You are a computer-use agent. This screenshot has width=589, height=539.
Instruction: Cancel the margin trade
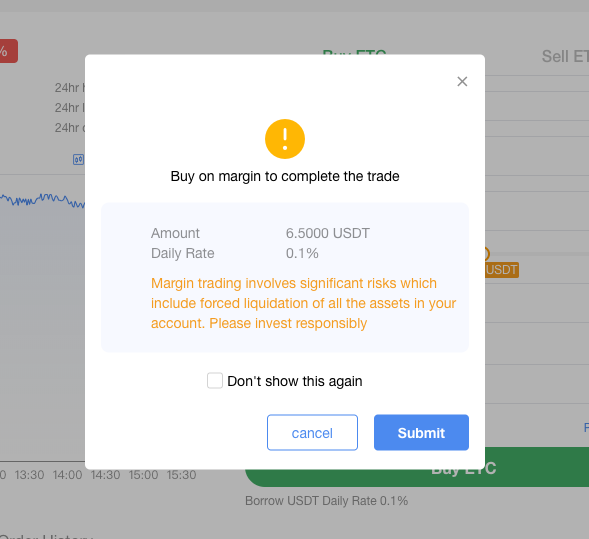pyautogui.click(x=312, y=432)
